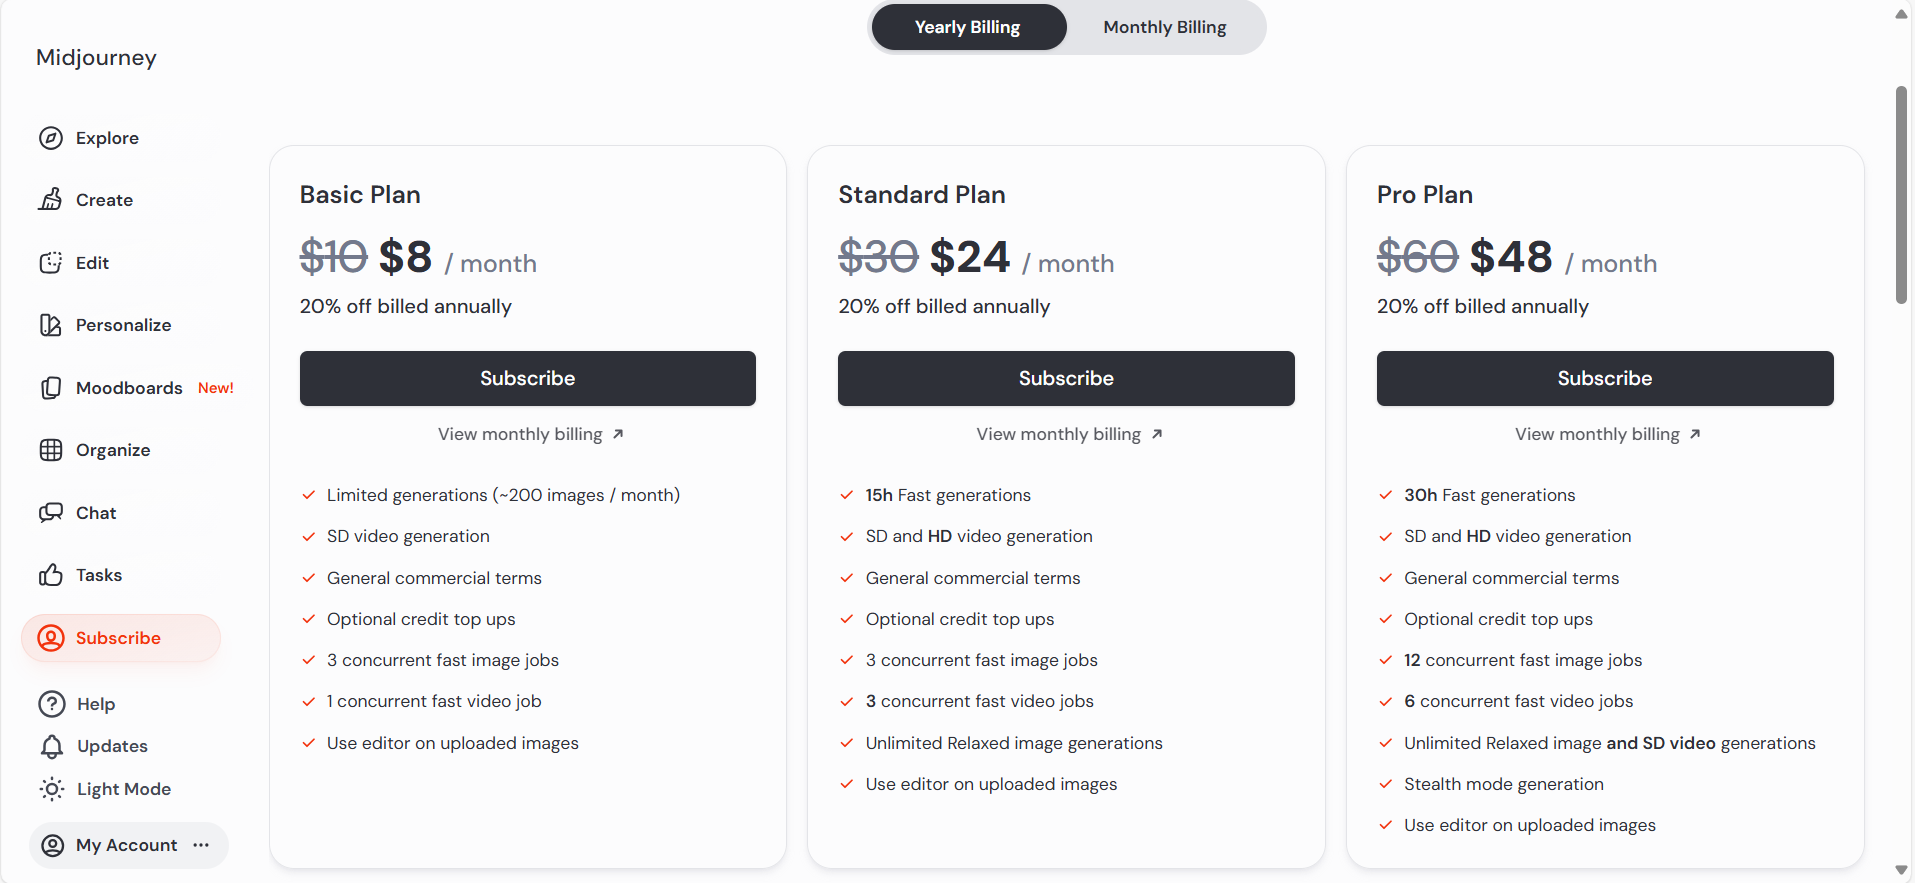Image resolution: width=1915 pixels, height=883 pixels.
Task: Open the My Account three-dots menu
Action: (202, 845)
